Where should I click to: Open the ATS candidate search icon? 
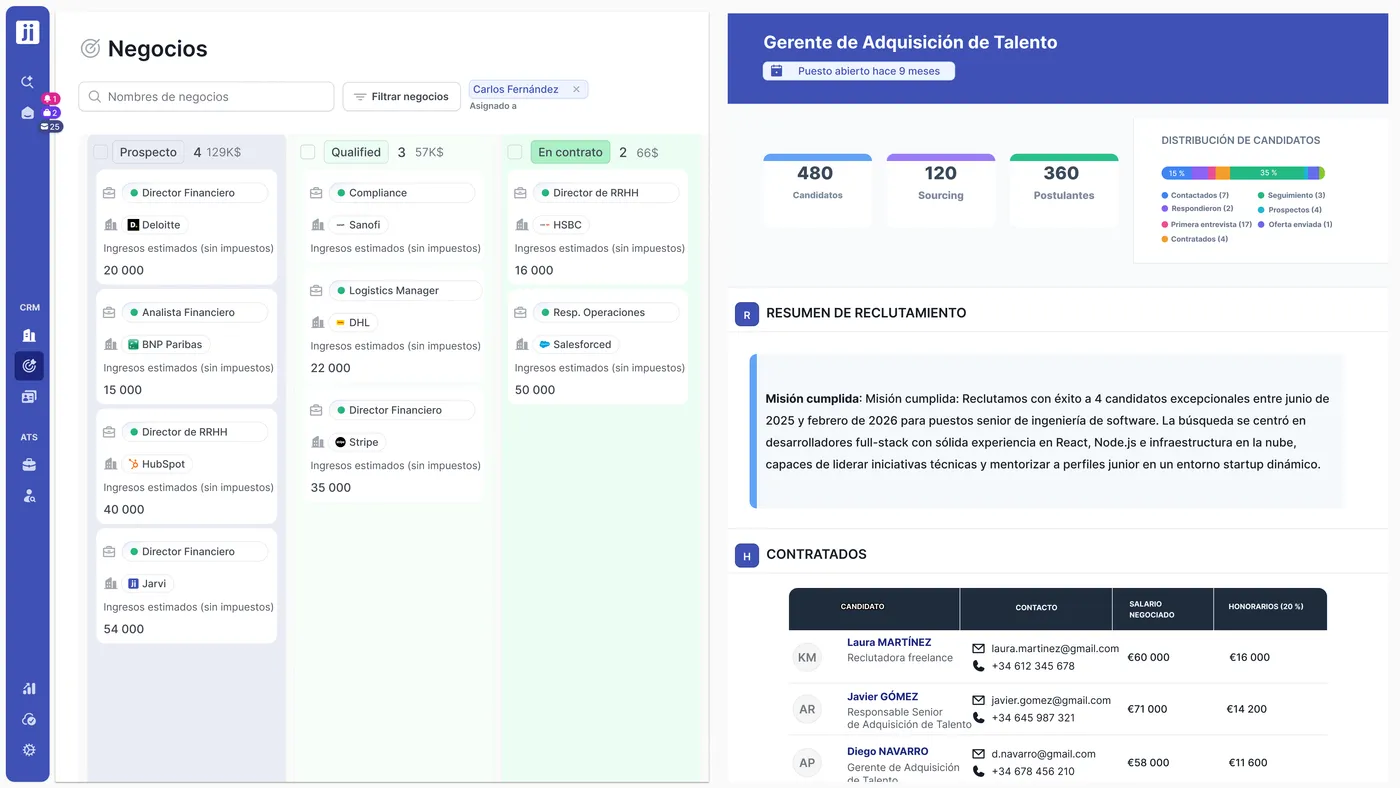[29, 496]
